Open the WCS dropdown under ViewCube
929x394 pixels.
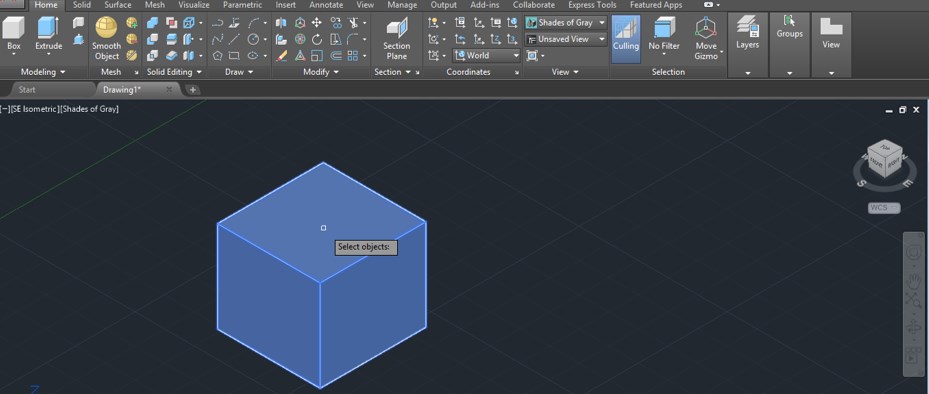pyautogui.click(x=884, y=207)
